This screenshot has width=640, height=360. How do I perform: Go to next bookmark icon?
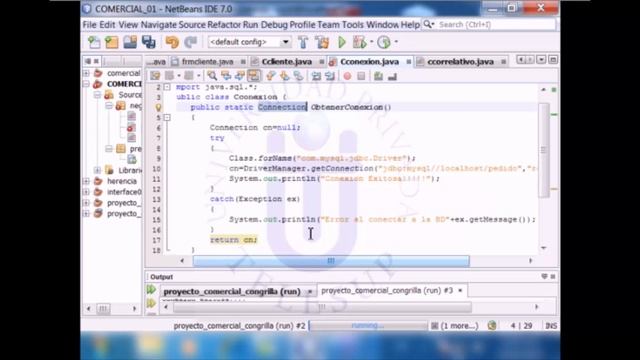284,76
